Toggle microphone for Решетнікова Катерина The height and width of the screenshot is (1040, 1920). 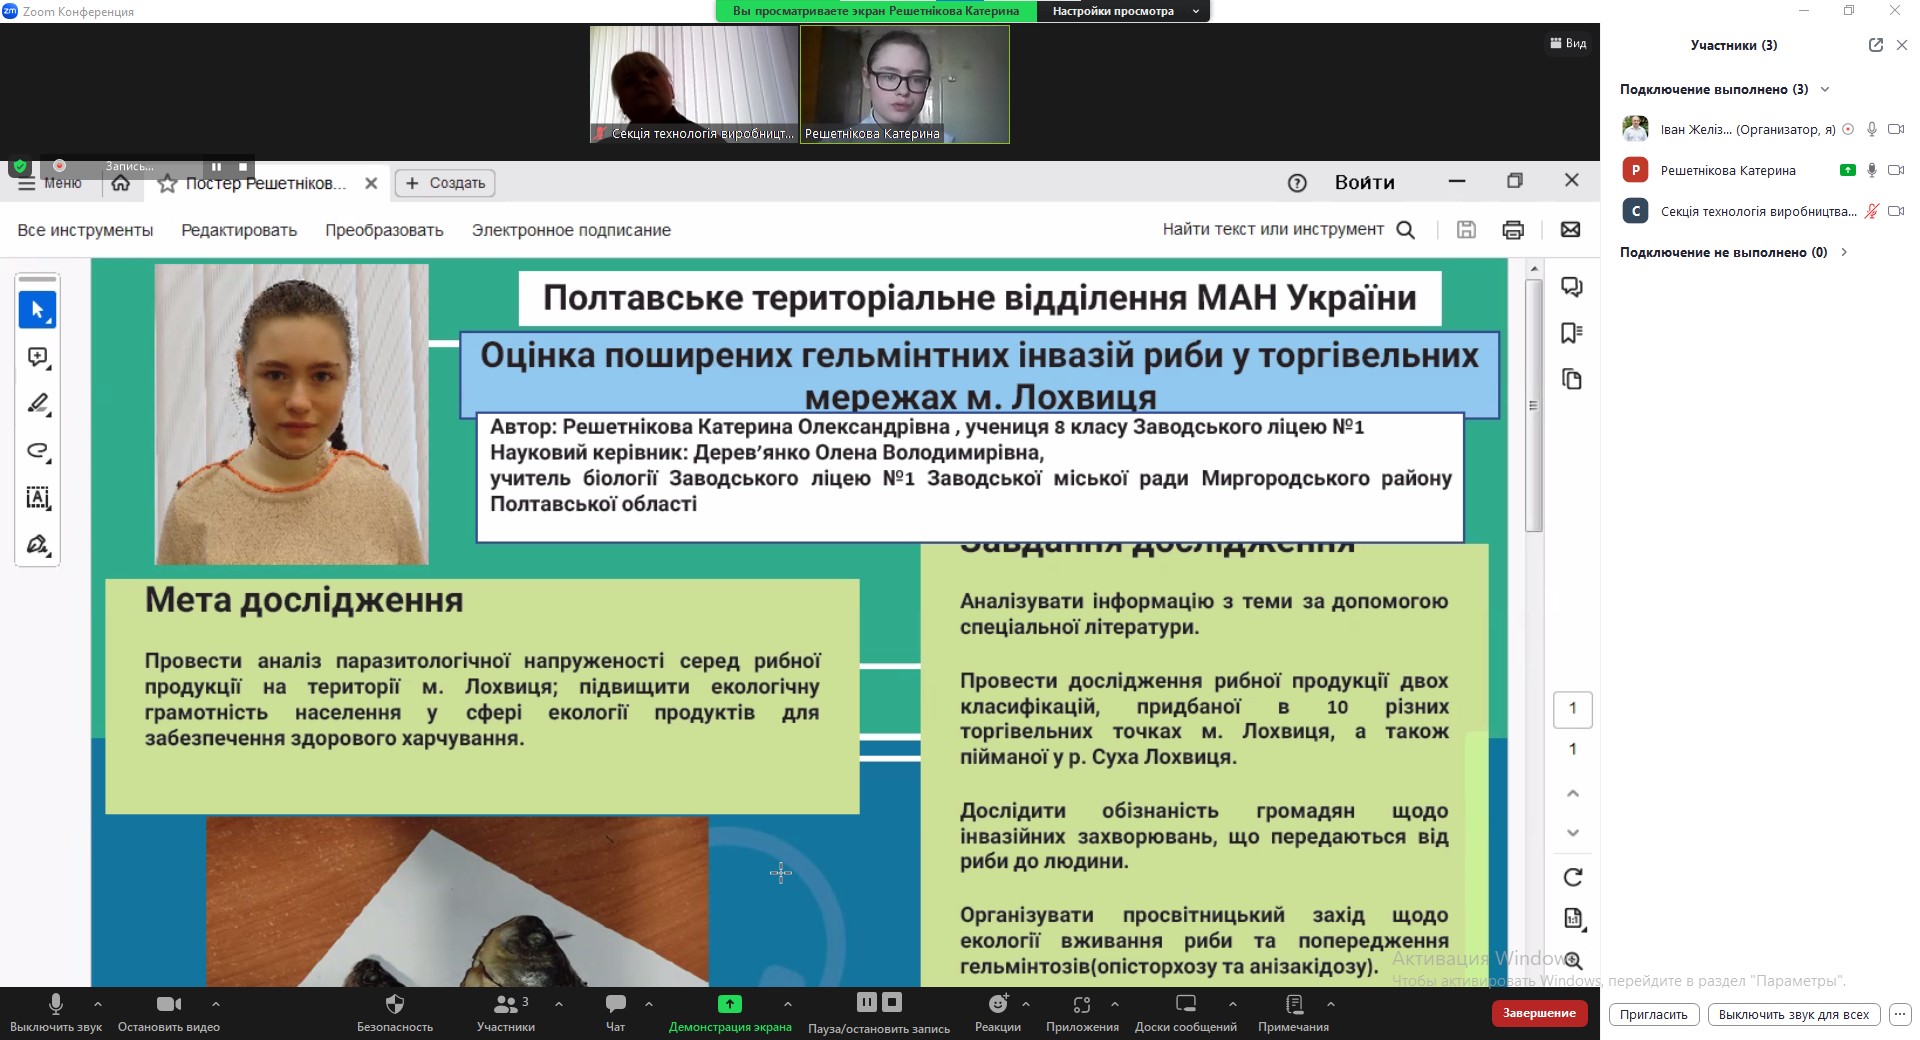click(x=1872, y=170)
